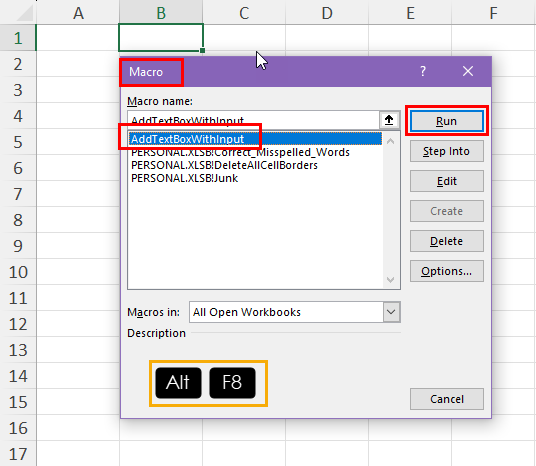Click in the Macro name field
Image resolution: width=536 pixels, height=466 pixels.
[x=253, y=120]
